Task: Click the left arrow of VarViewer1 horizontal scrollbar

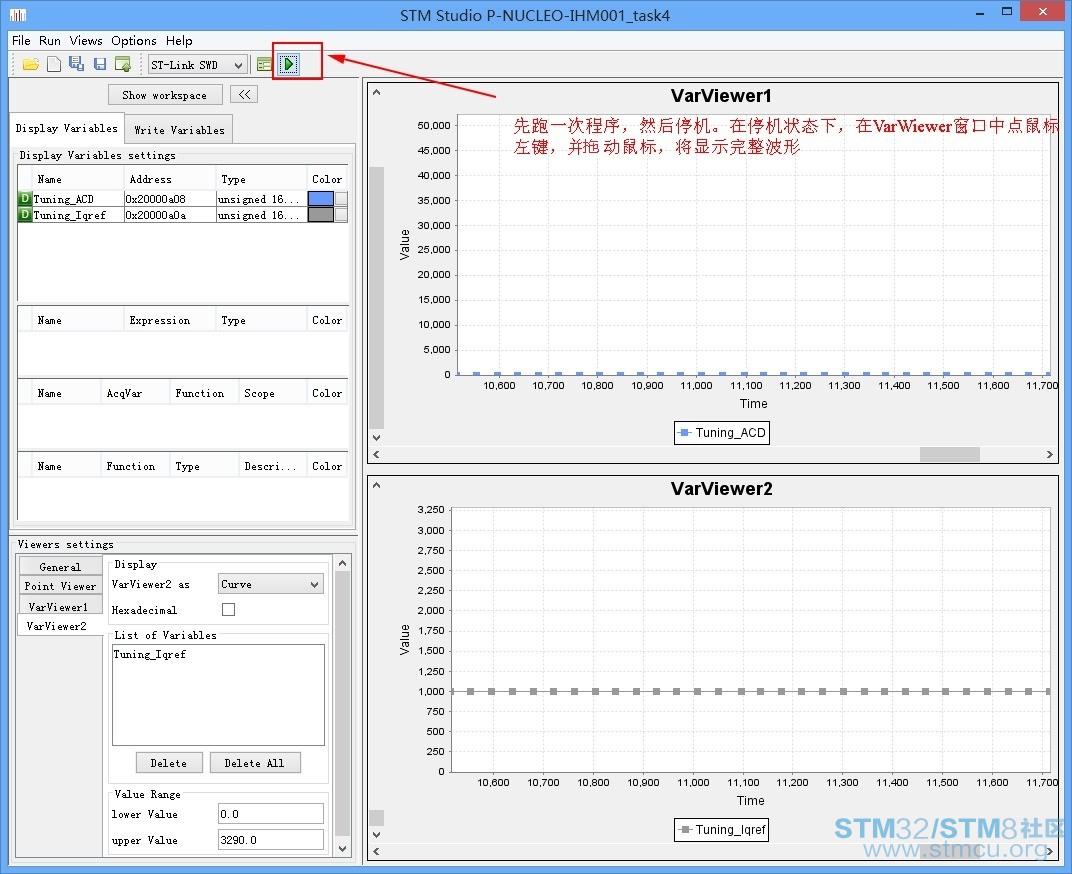Action: click(x=377, y=454)
